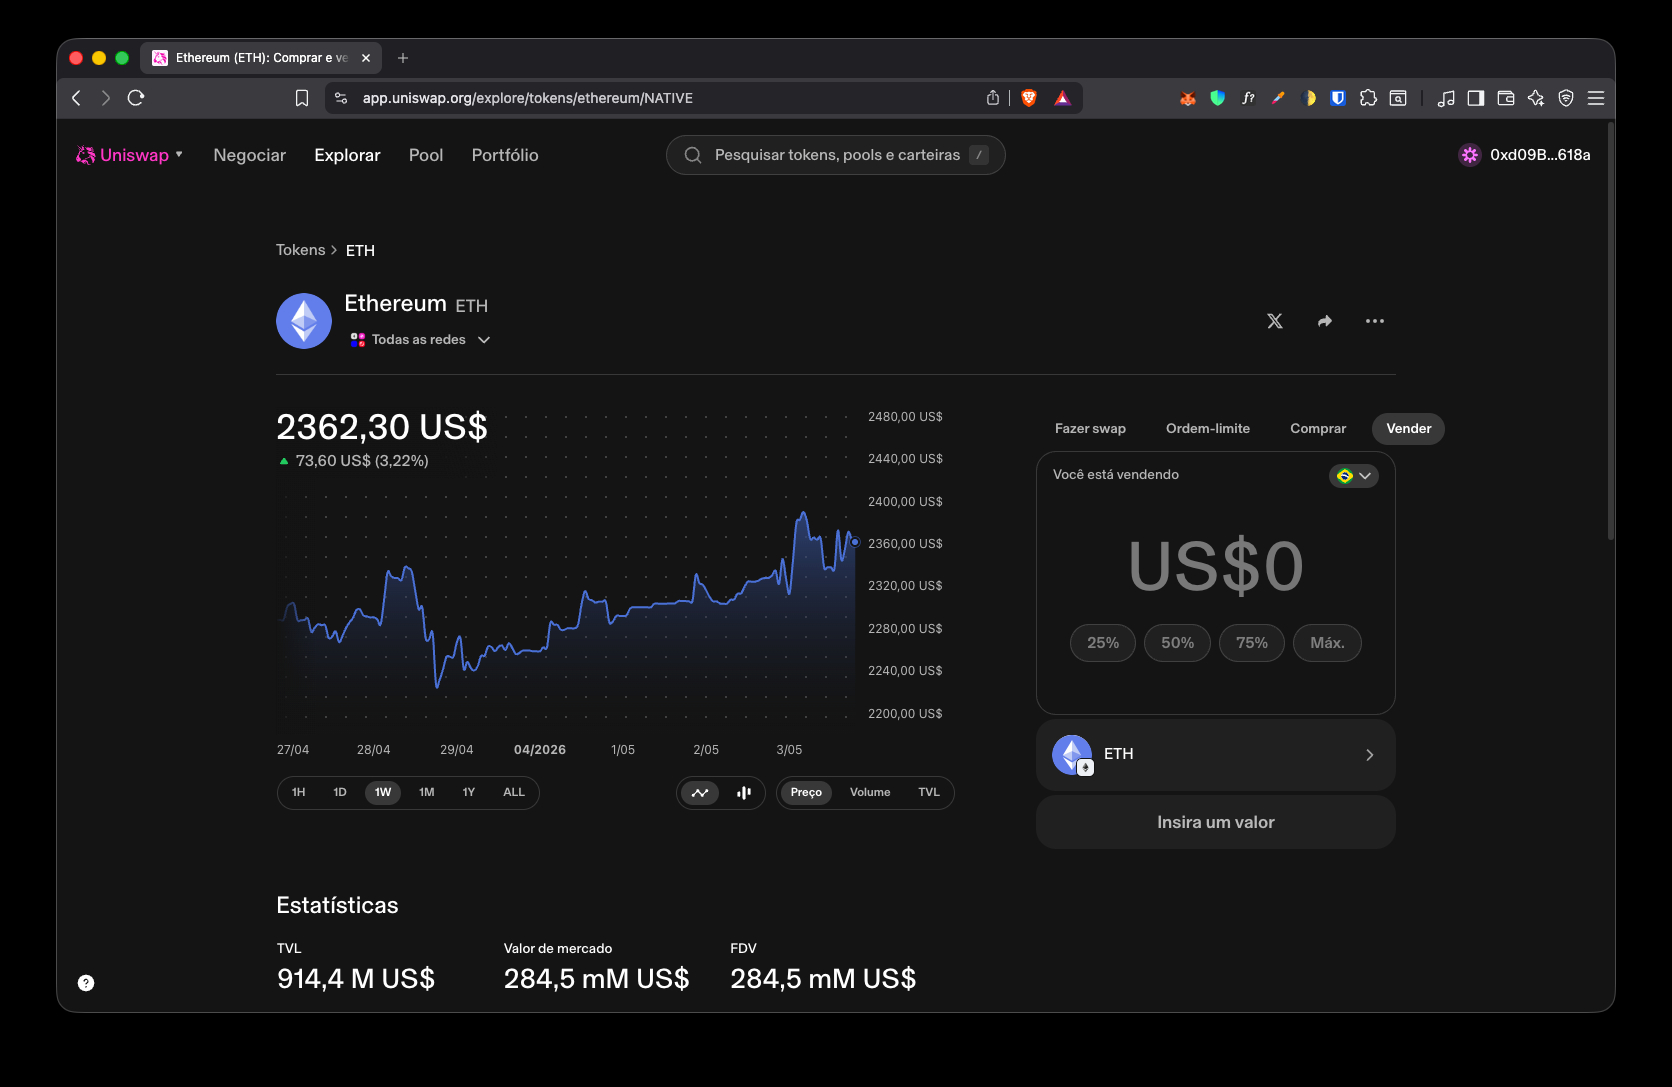Open Ethereum's X (Twitter) link
1672x1087 pixels.
pyautogui.click(x=1275, y=321)
